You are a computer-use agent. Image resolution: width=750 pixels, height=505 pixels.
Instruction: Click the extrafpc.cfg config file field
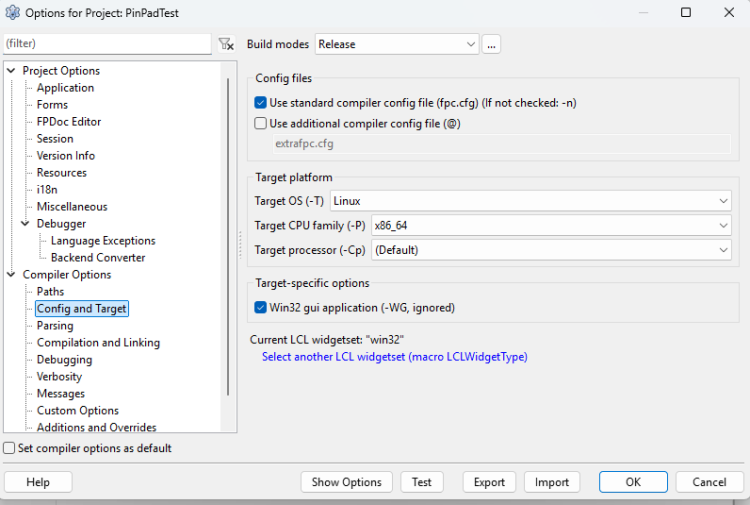pyautogui.click(x=502, y=143)
